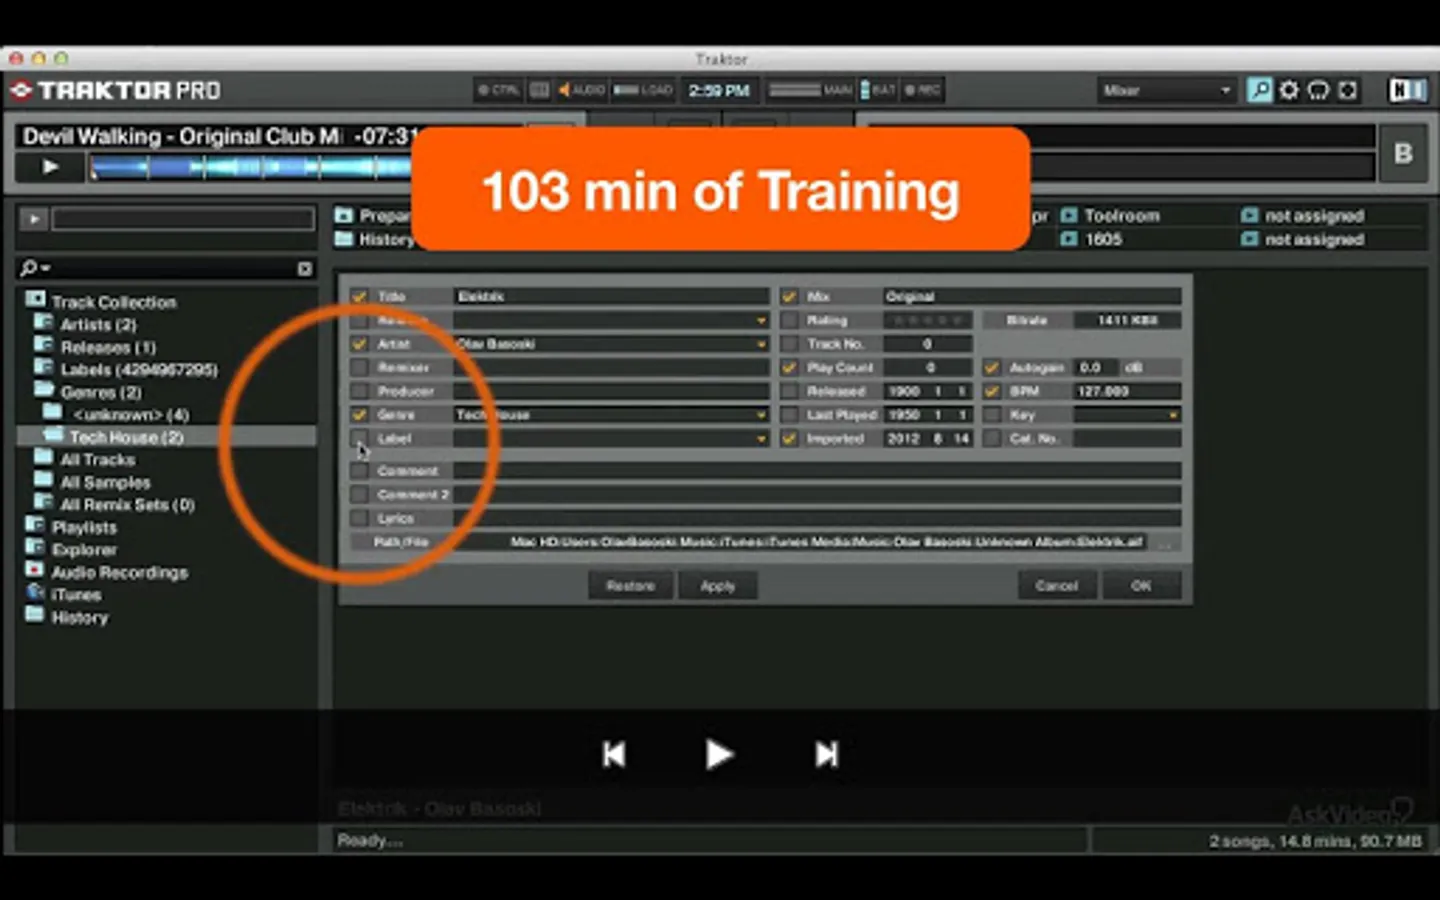Click the Explorer tree icon
This screenshot has height=900, width=1440.
pos(35,548)
